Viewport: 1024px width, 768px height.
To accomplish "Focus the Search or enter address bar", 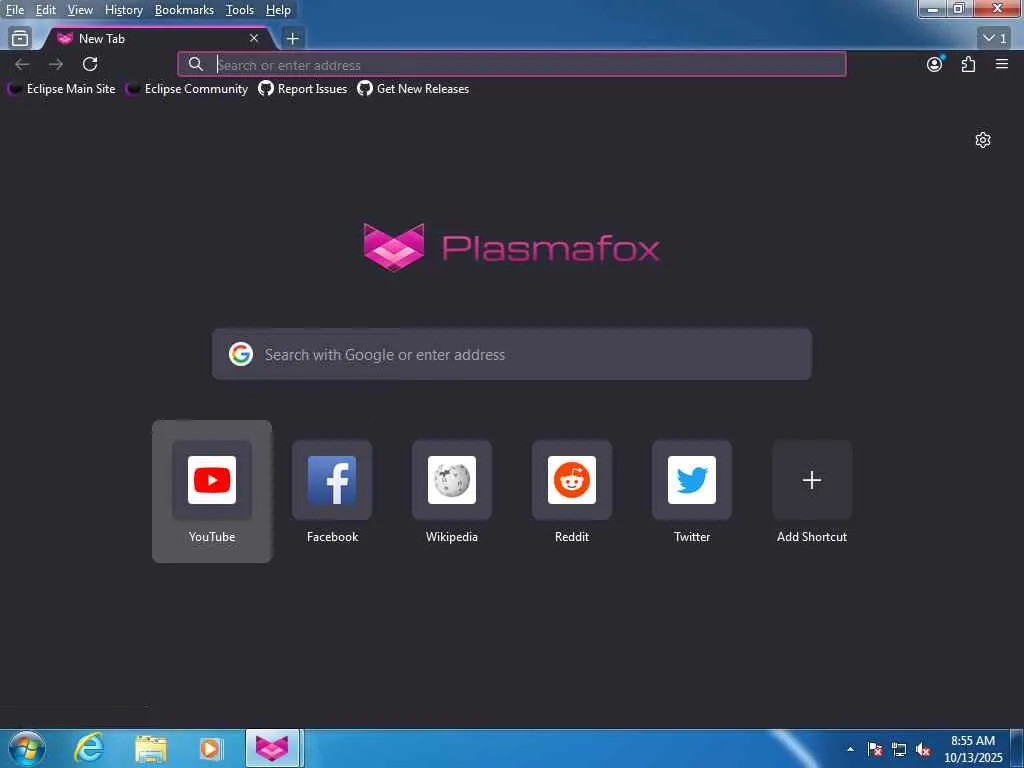I will (512, 65).
